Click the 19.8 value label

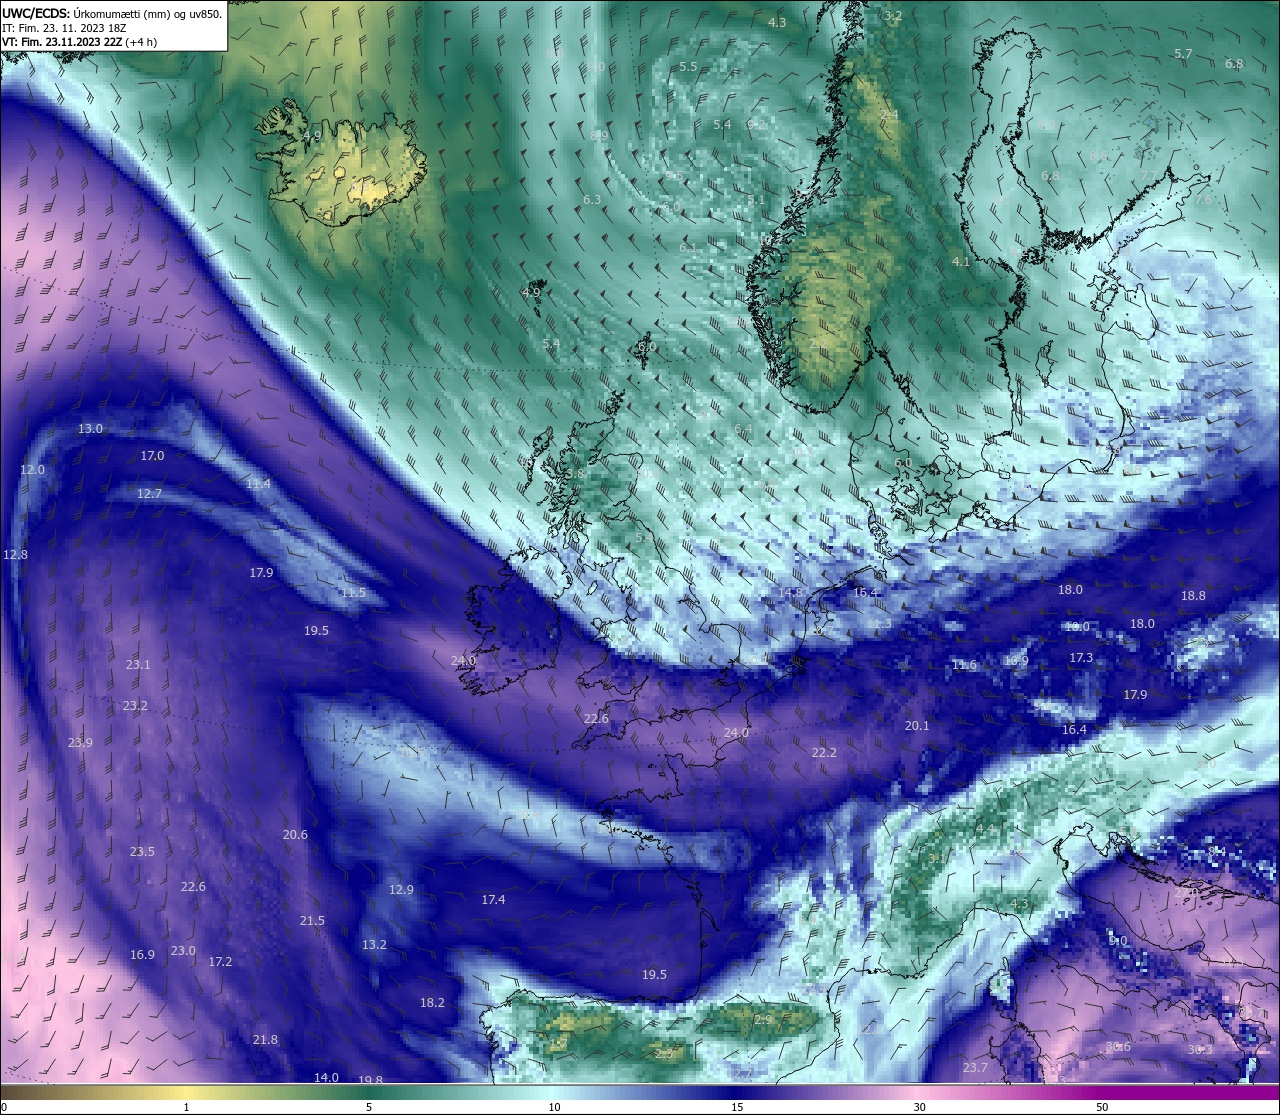[x=370, y=1081]
